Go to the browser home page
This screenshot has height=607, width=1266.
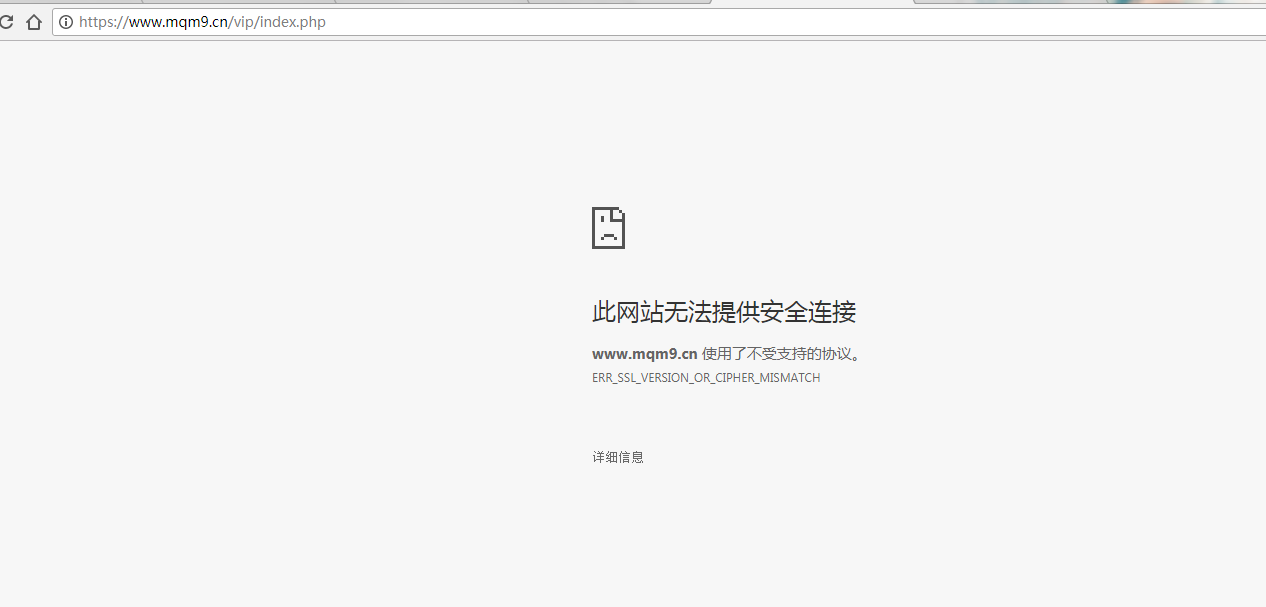click(33, 22)
